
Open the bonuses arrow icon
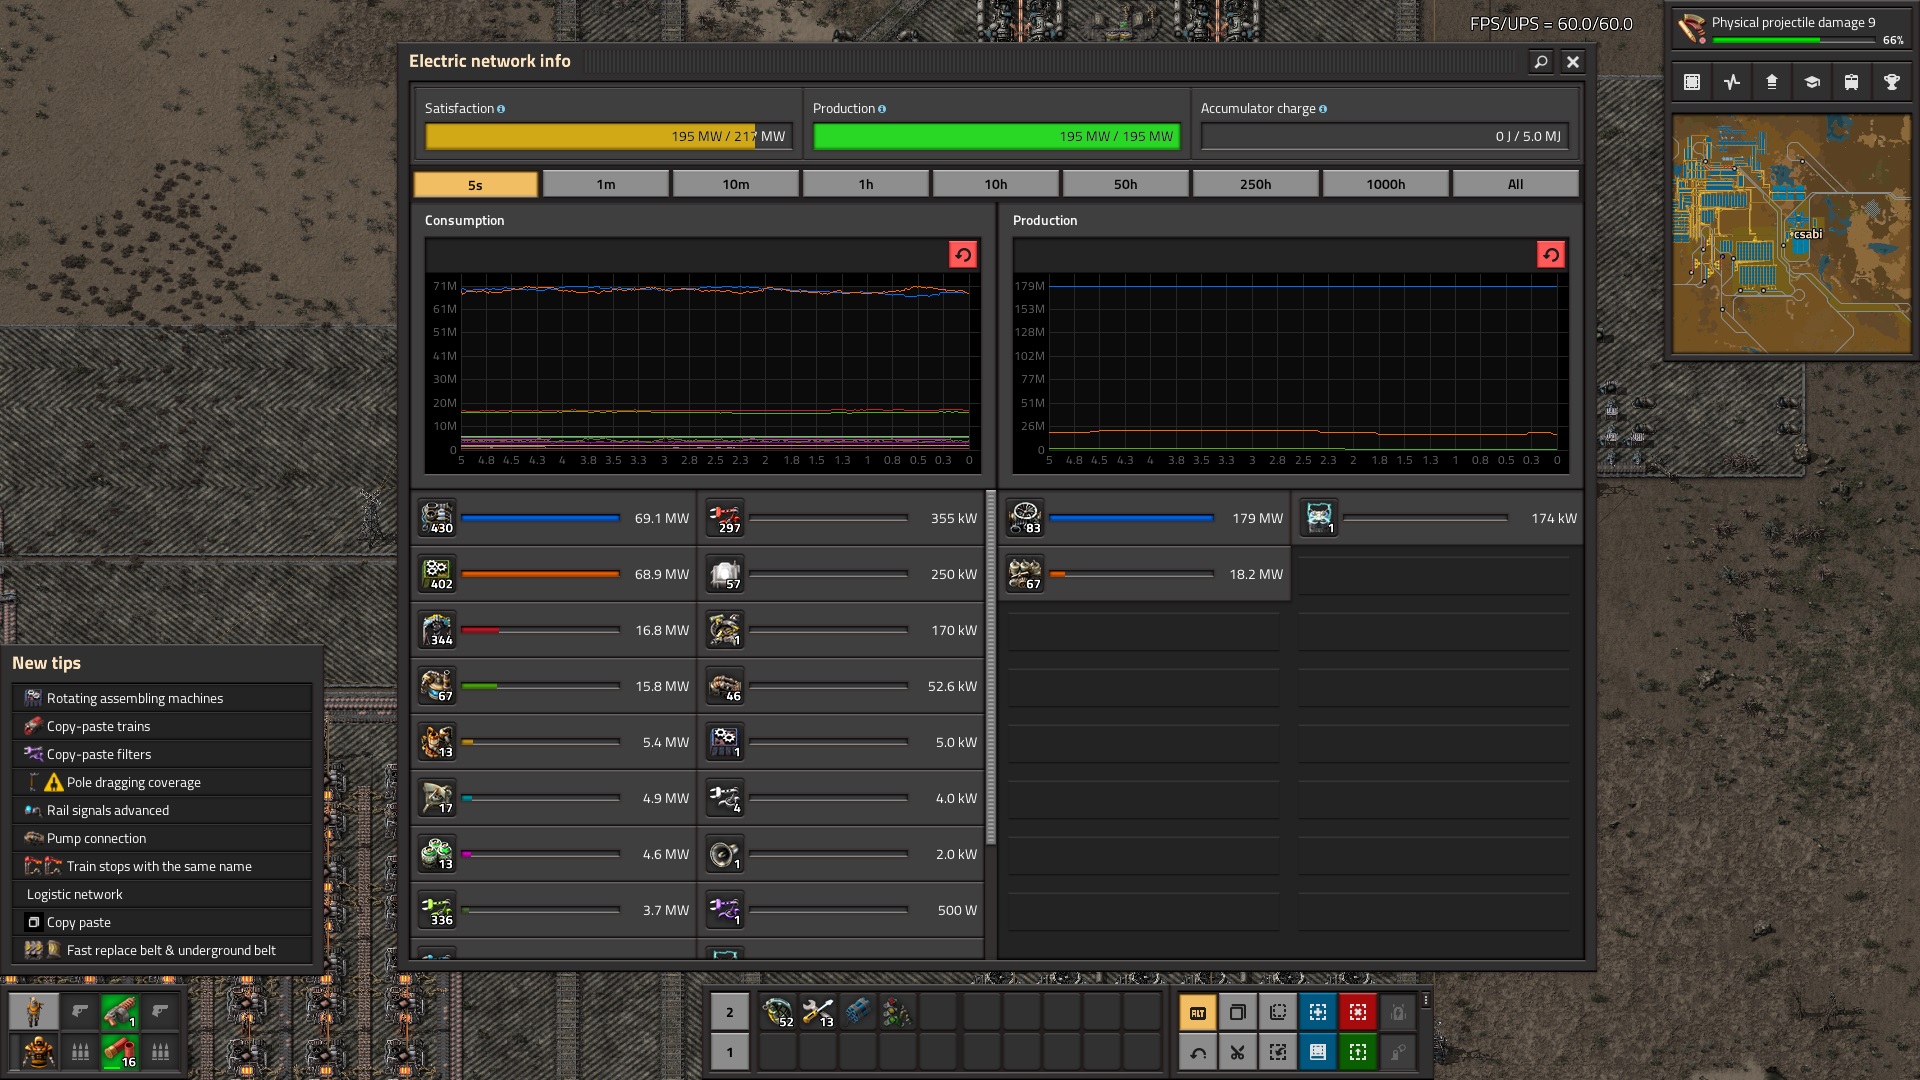(1772, 82)
